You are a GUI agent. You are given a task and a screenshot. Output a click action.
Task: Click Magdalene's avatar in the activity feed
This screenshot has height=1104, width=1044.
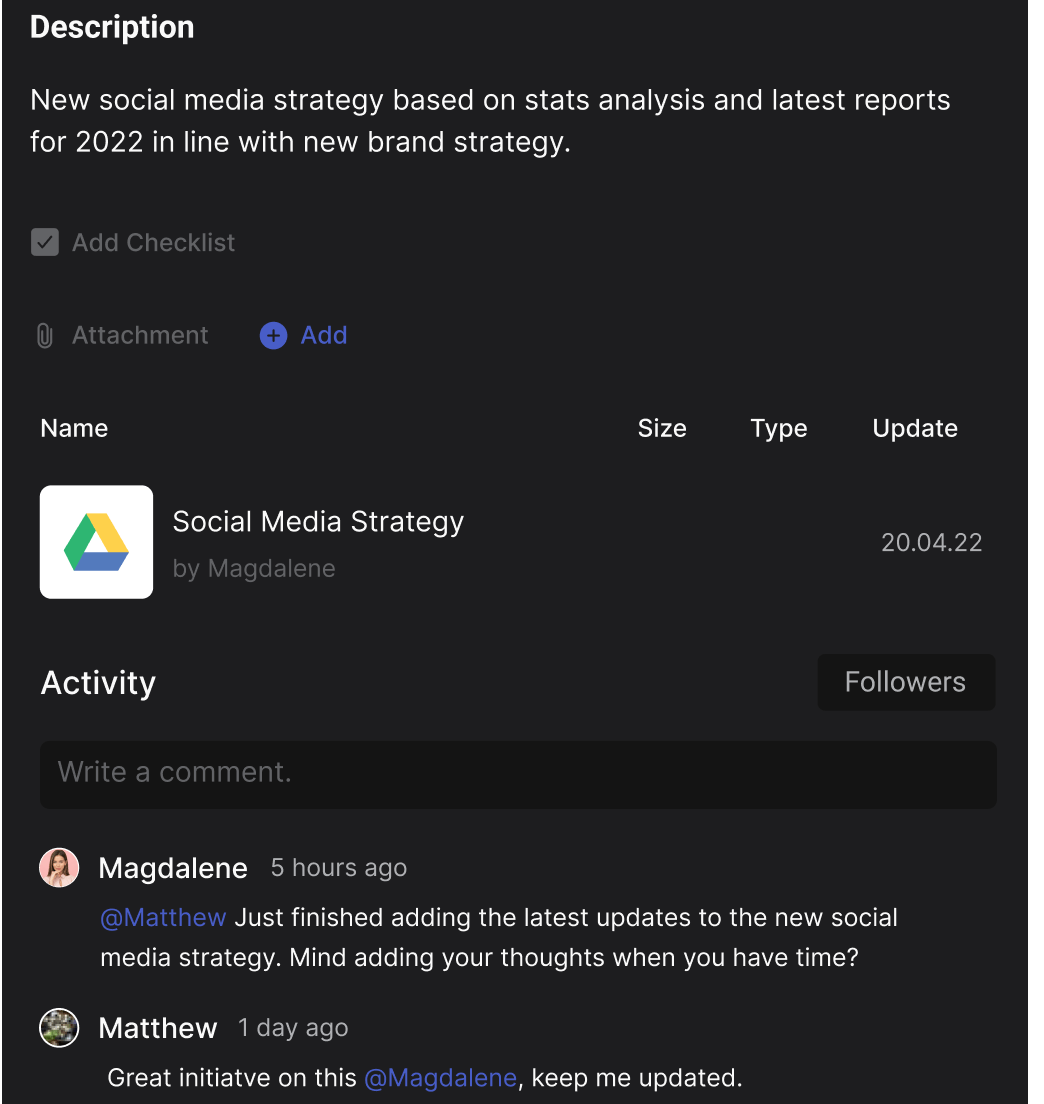(59, 868)
